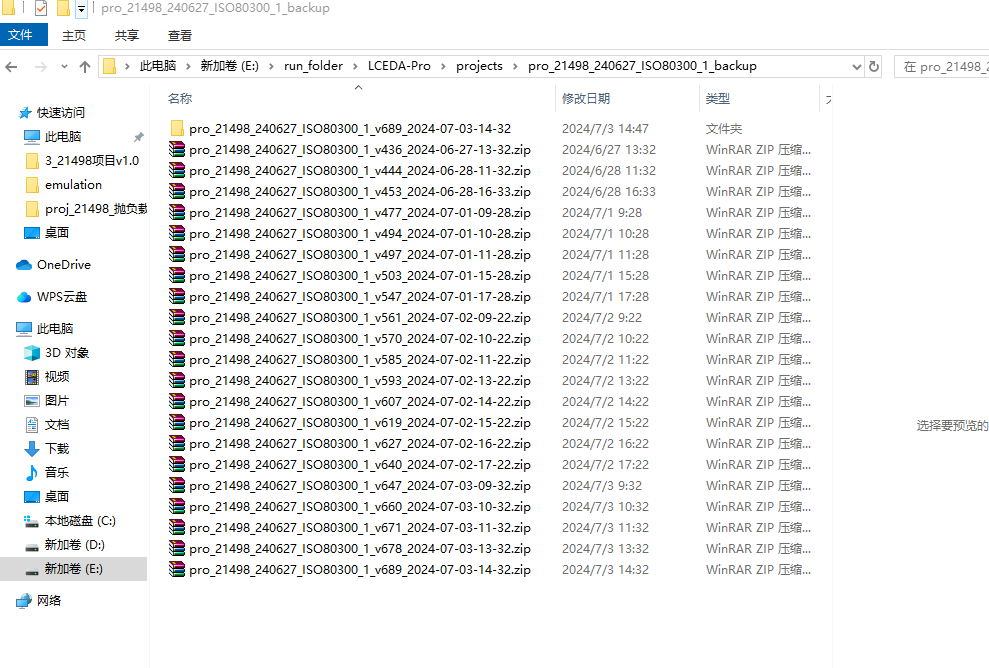Select 3D 对象 in the sidebar
The width and height of the screenshot is (989, 668).
(67, 353)
